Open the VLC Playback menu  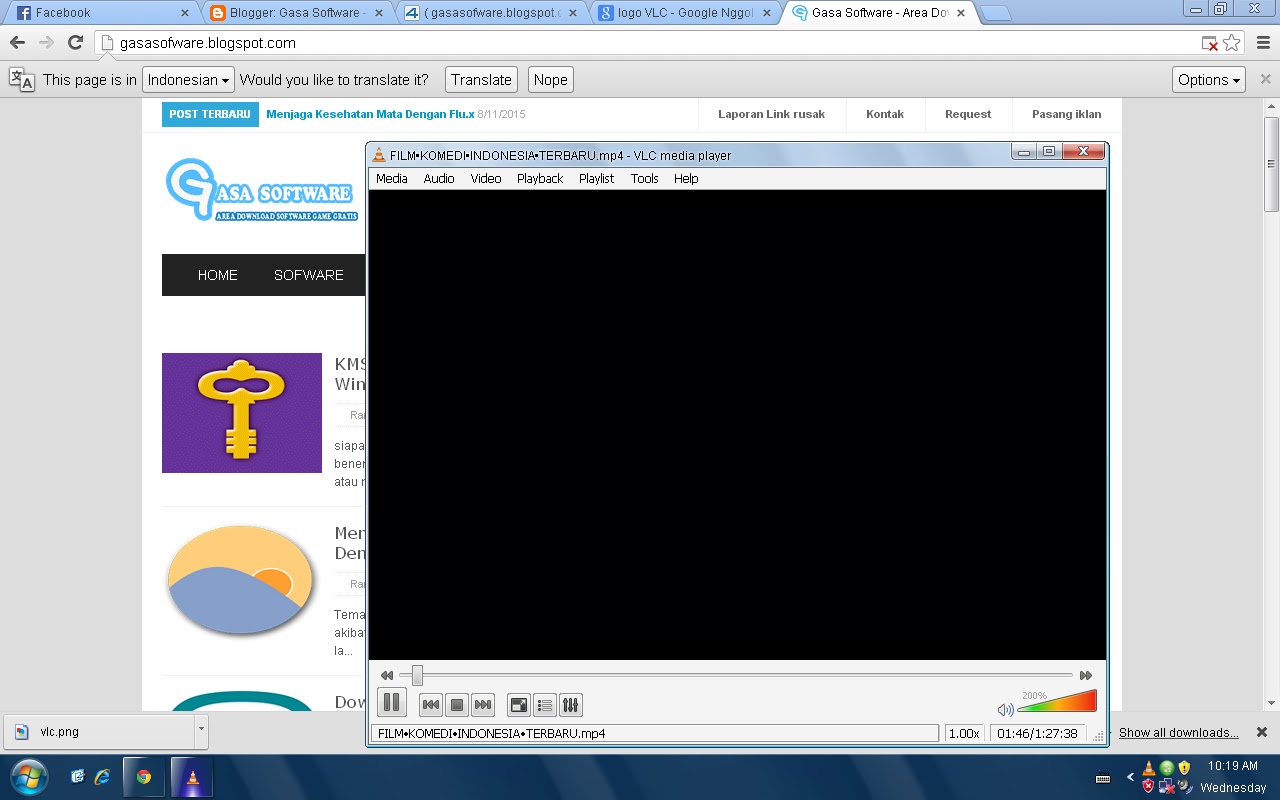pos(540,178)
